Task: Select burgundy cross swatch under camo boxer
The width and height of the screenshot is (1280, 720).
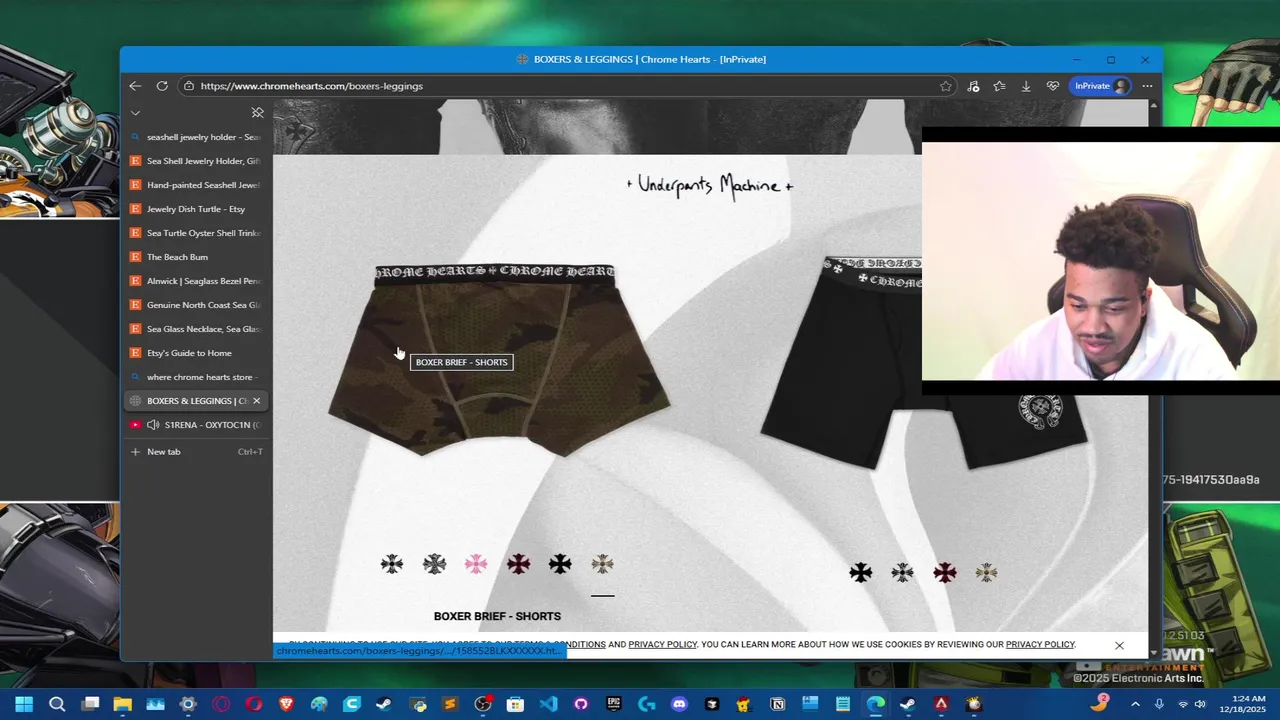Action: (x=518, y=564)
